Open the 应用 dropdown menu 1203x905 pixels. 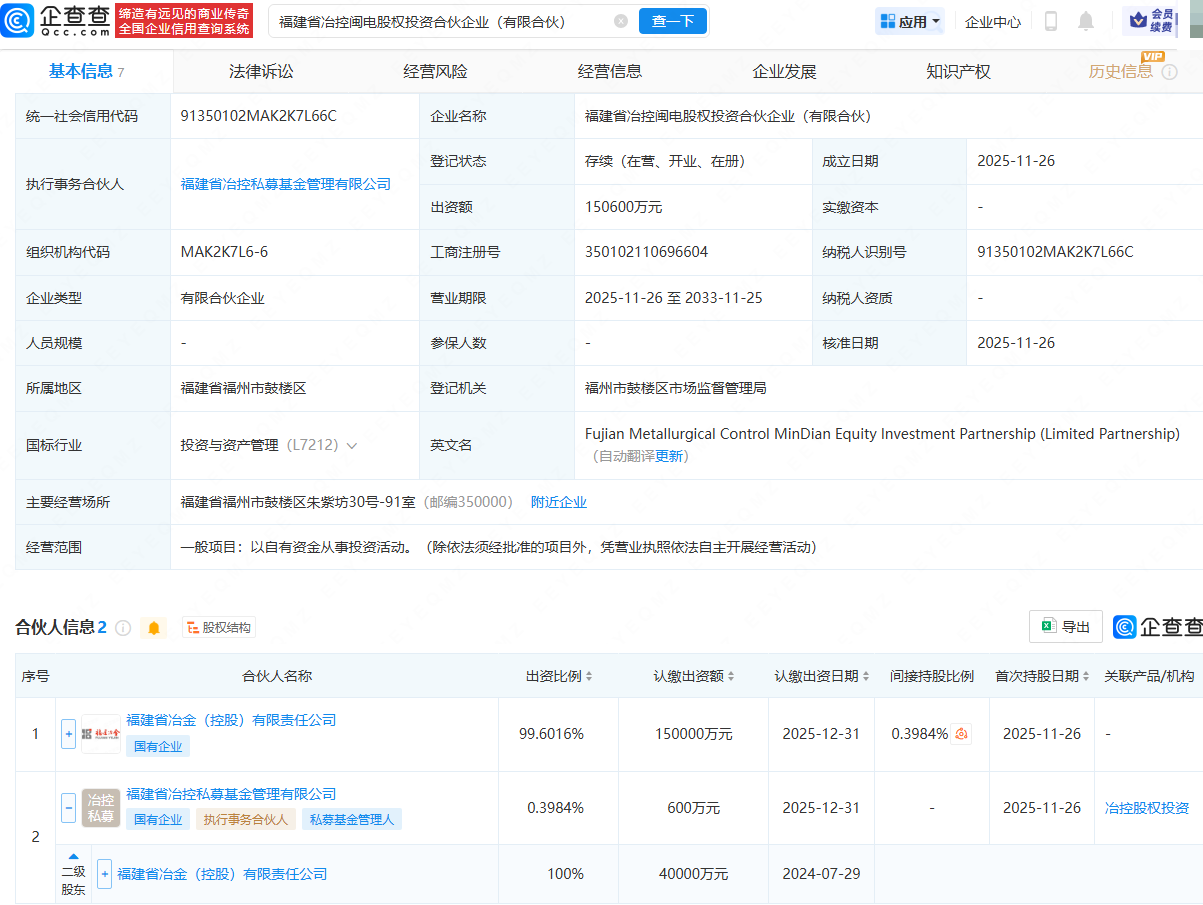tap(909, 21)
